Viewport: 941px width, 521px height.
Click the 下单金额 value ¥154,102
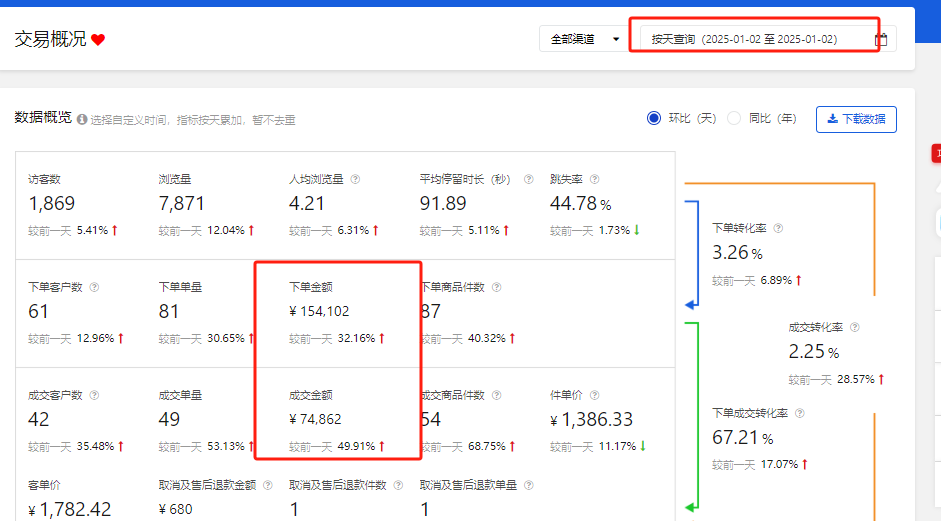319,312
